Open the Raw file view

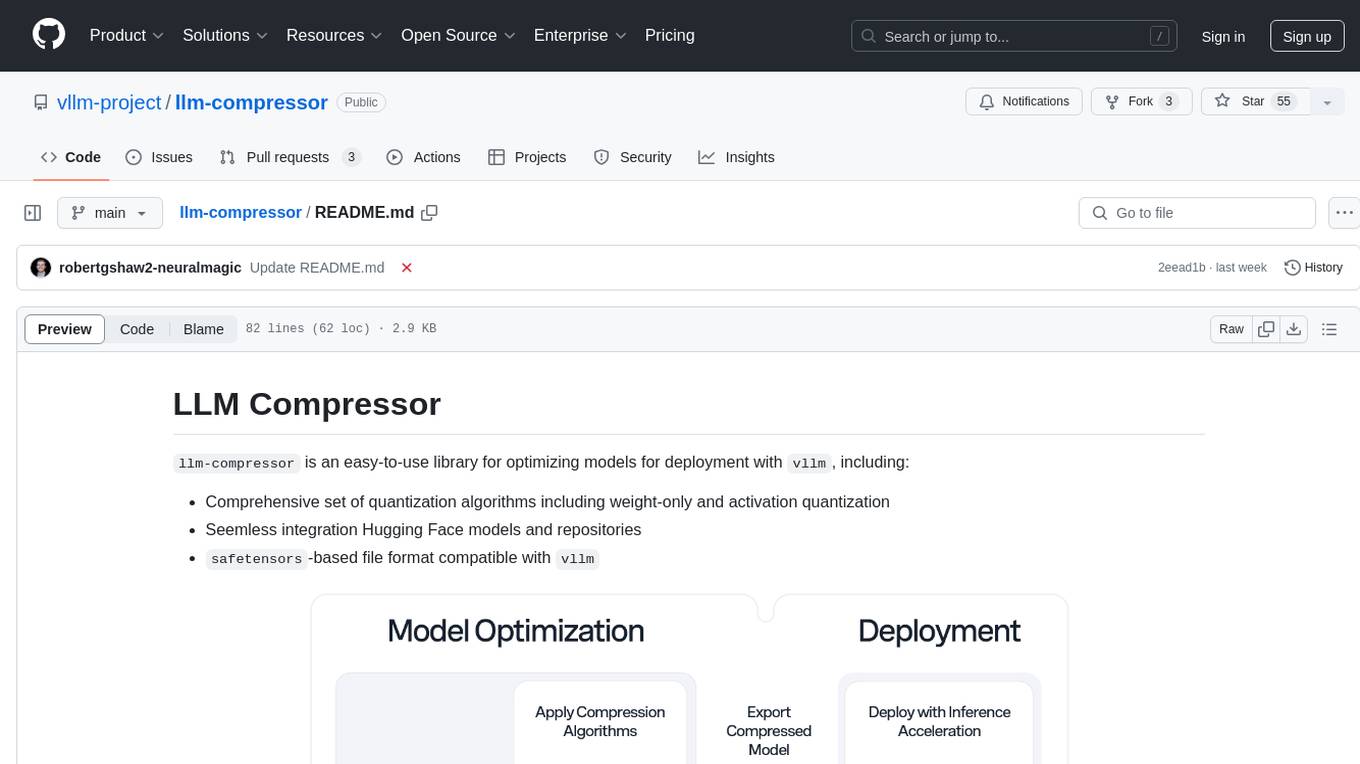click(1231, 329)
